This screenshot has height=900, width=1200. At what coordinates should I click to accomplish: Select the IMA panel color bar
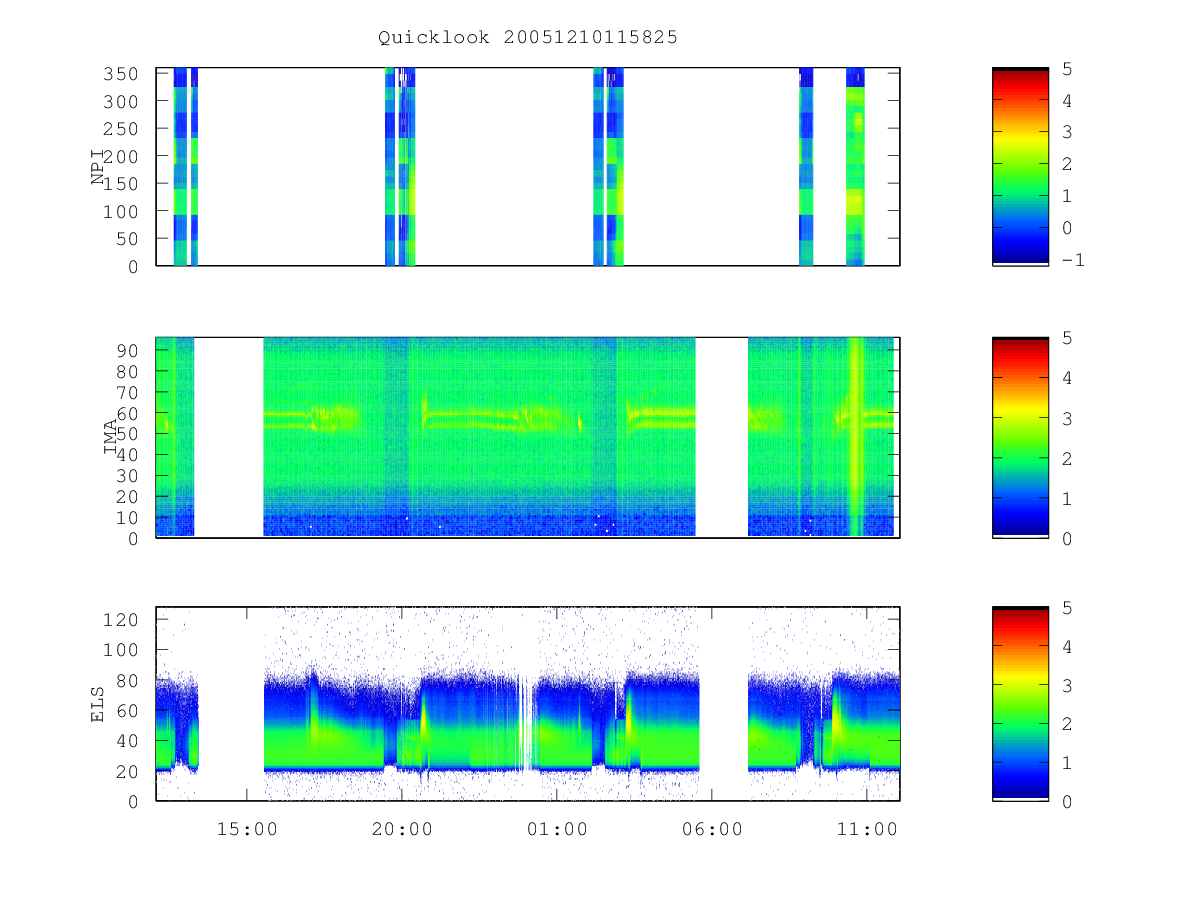(x=1020, y=437)
